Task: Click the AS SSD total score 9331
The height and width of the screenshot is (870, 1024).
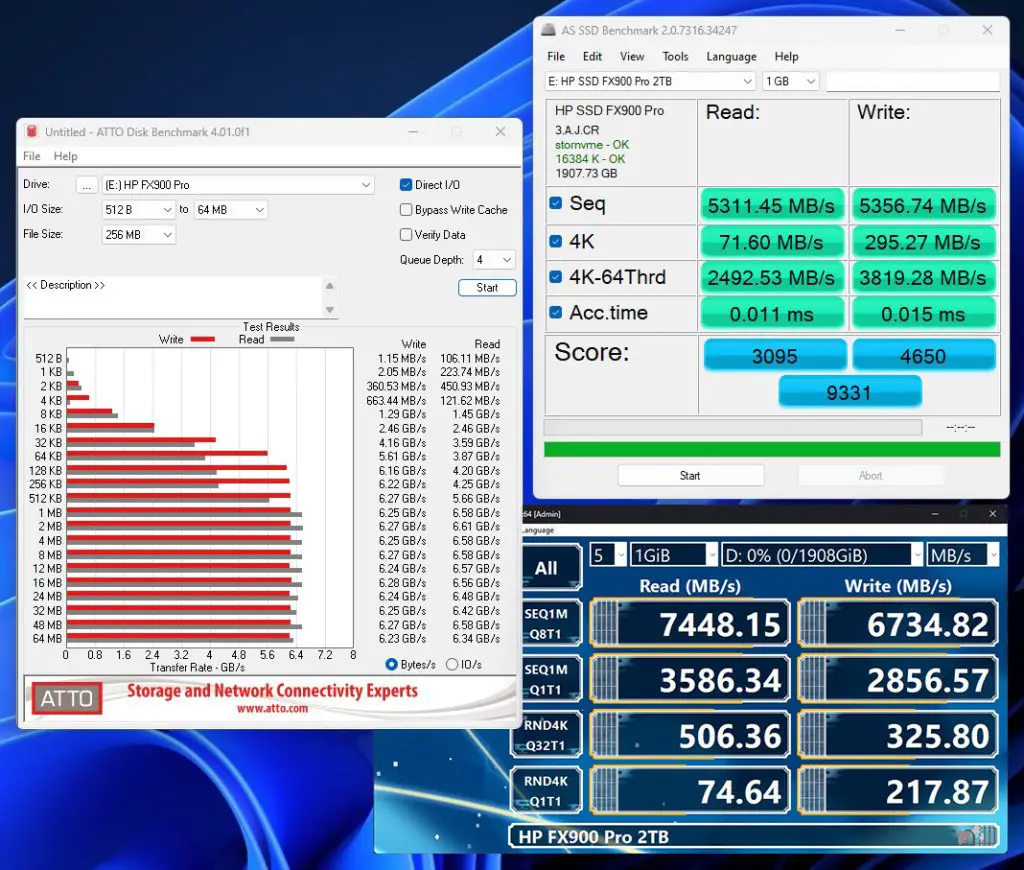Action: click(x=849, y=393)
